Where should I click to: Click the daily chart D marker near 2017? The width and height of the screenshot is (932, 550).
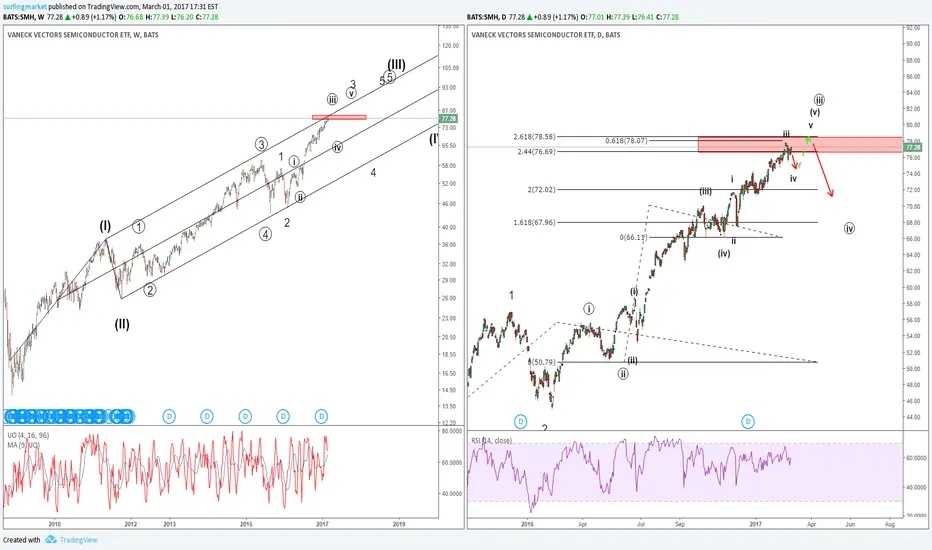748,422
